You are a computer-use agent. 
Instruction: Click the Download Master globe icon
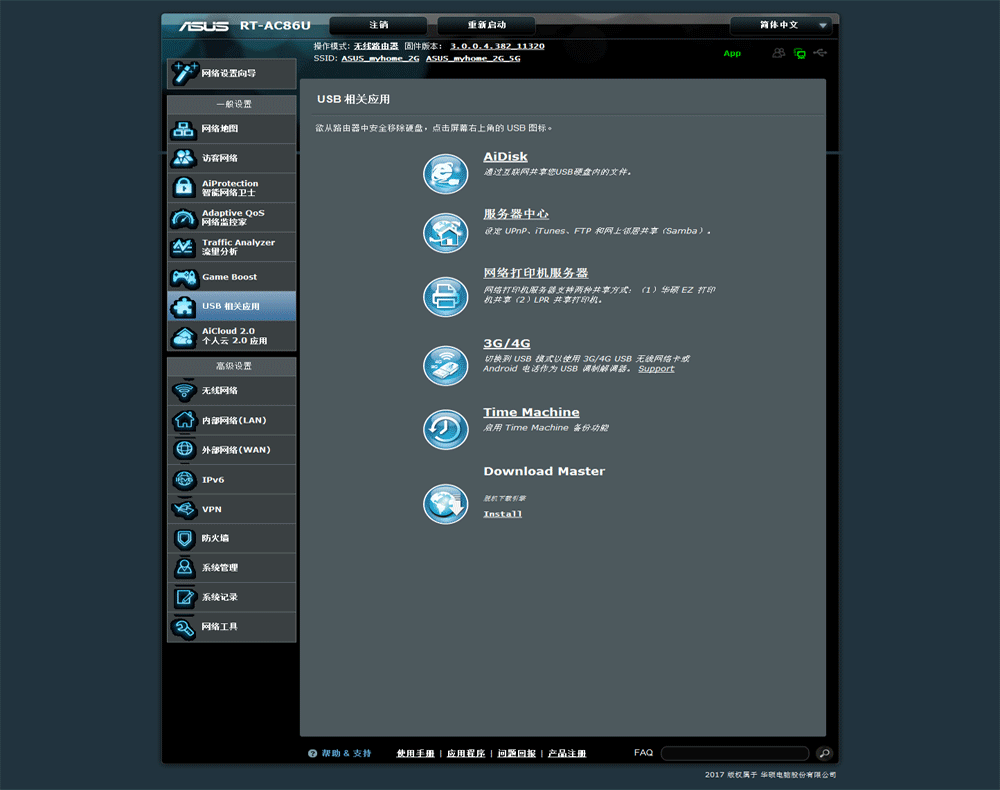click(445, 503)
